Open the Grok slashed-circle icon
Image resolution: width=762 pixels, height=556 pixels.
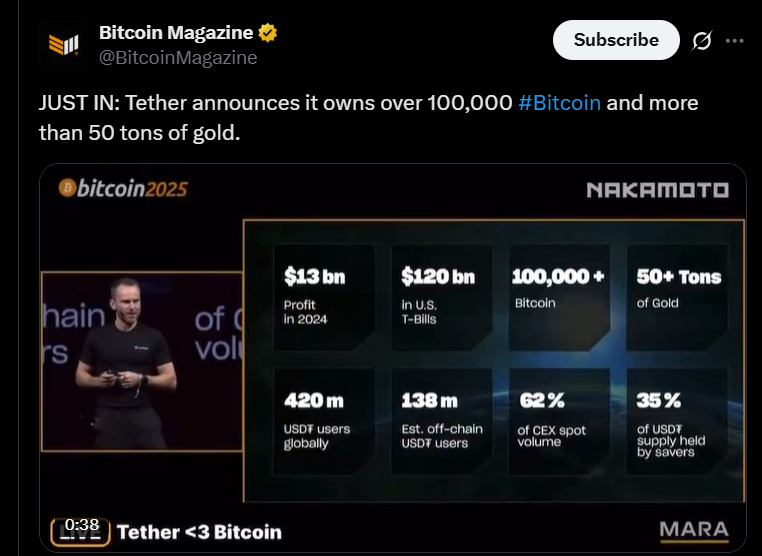click(702, 40)
